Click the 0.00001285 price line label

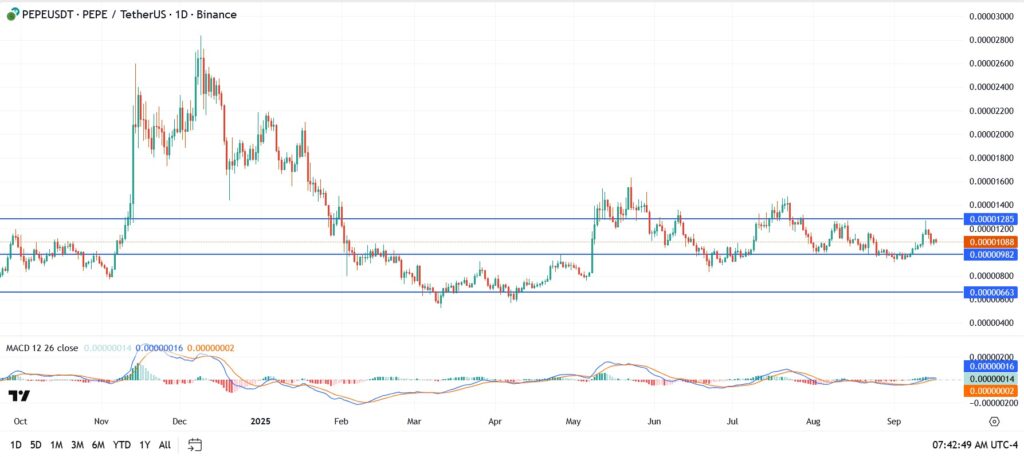(x=990, y=218)
